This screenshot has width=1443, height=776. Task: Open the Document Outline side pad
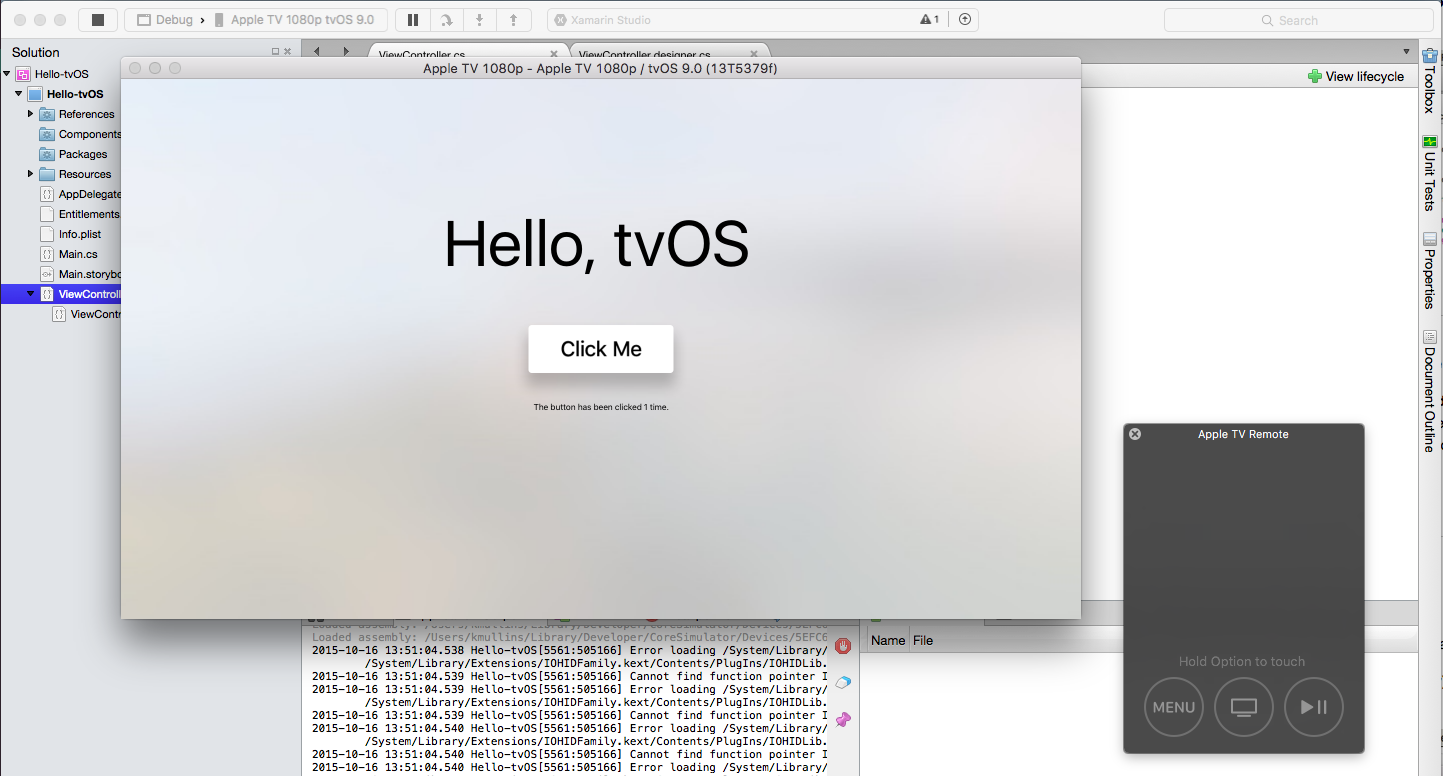1430,391
